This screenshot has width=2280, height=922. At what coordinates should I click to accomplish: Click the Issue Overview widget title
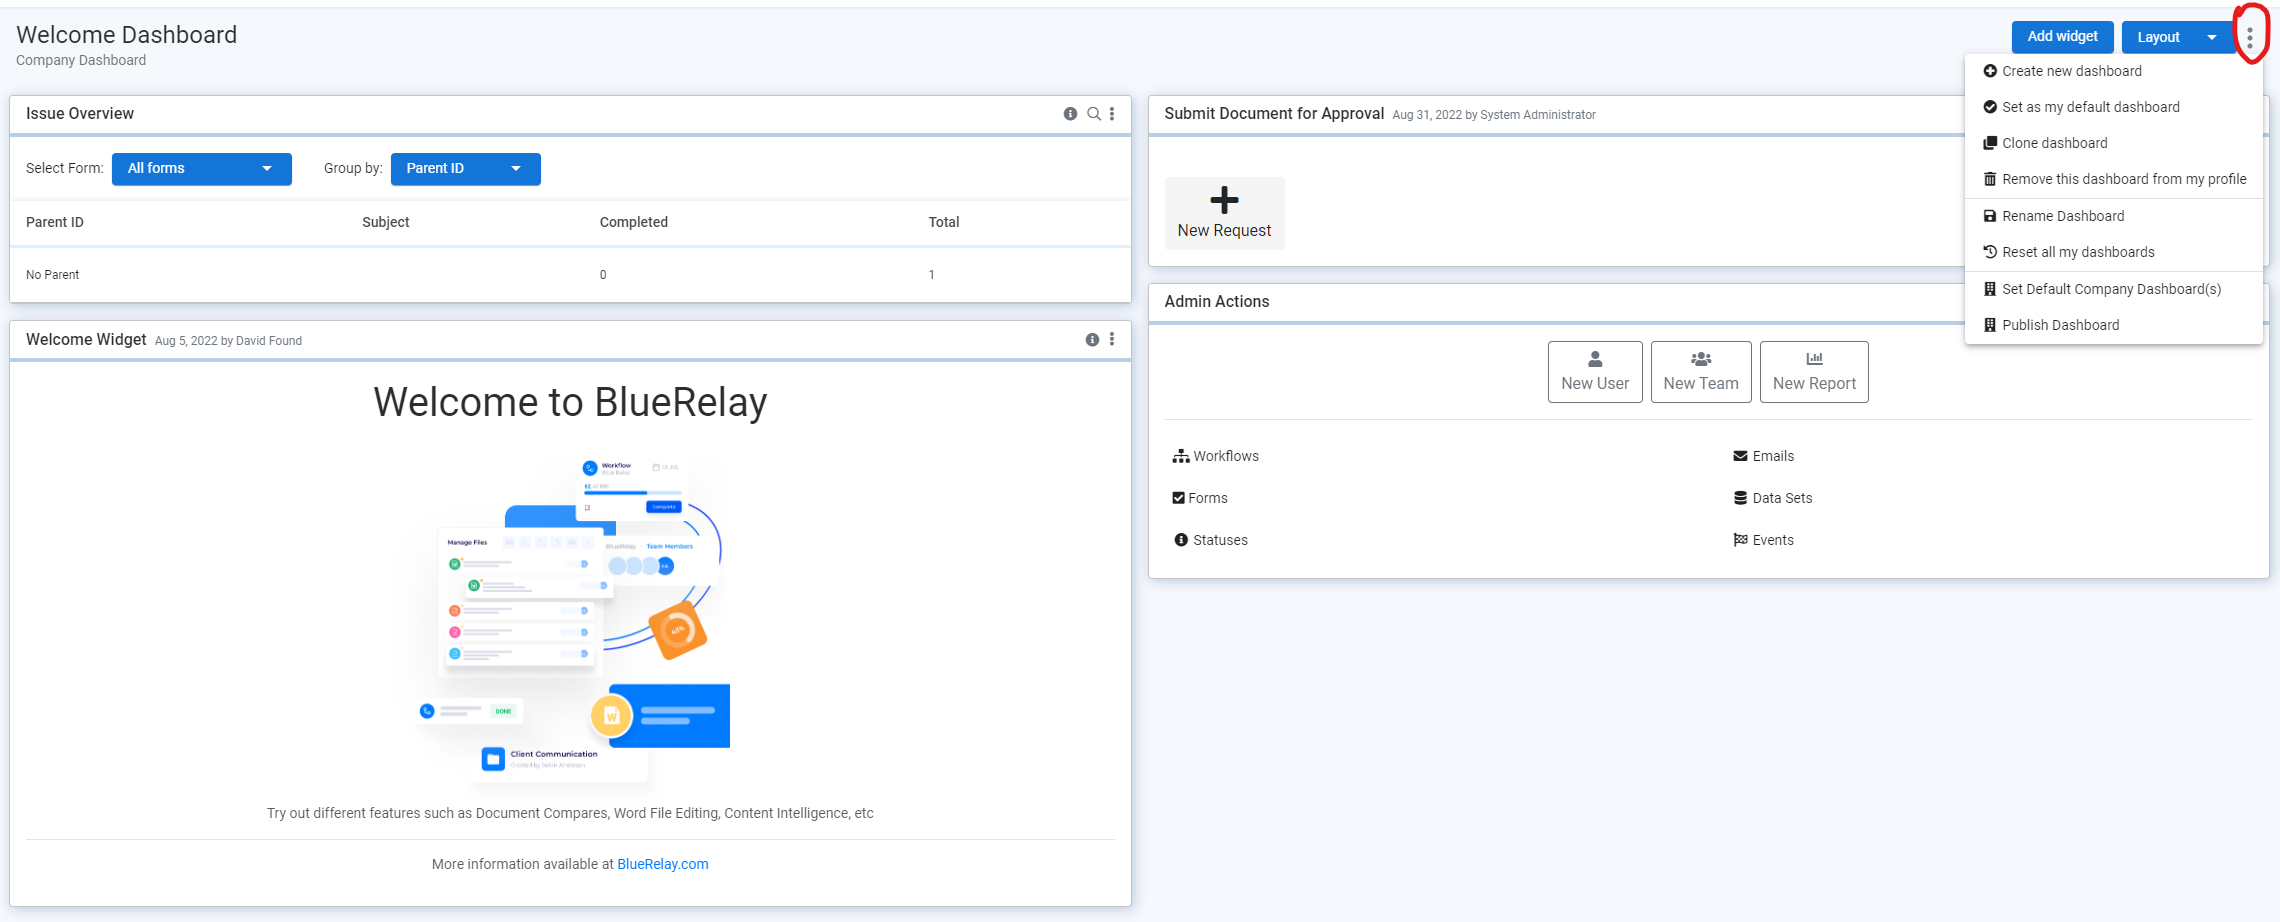[80, 114]
